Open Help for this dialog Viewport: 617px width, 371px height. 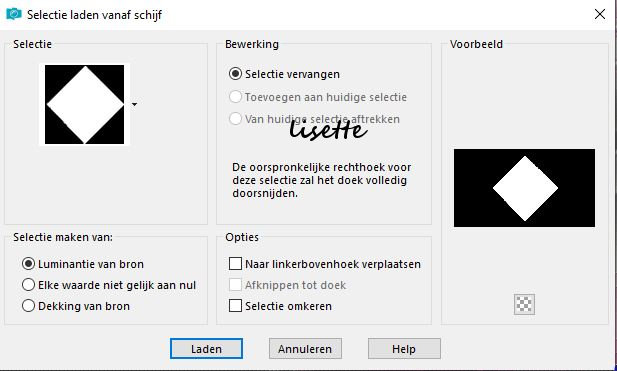click(404, 349)
